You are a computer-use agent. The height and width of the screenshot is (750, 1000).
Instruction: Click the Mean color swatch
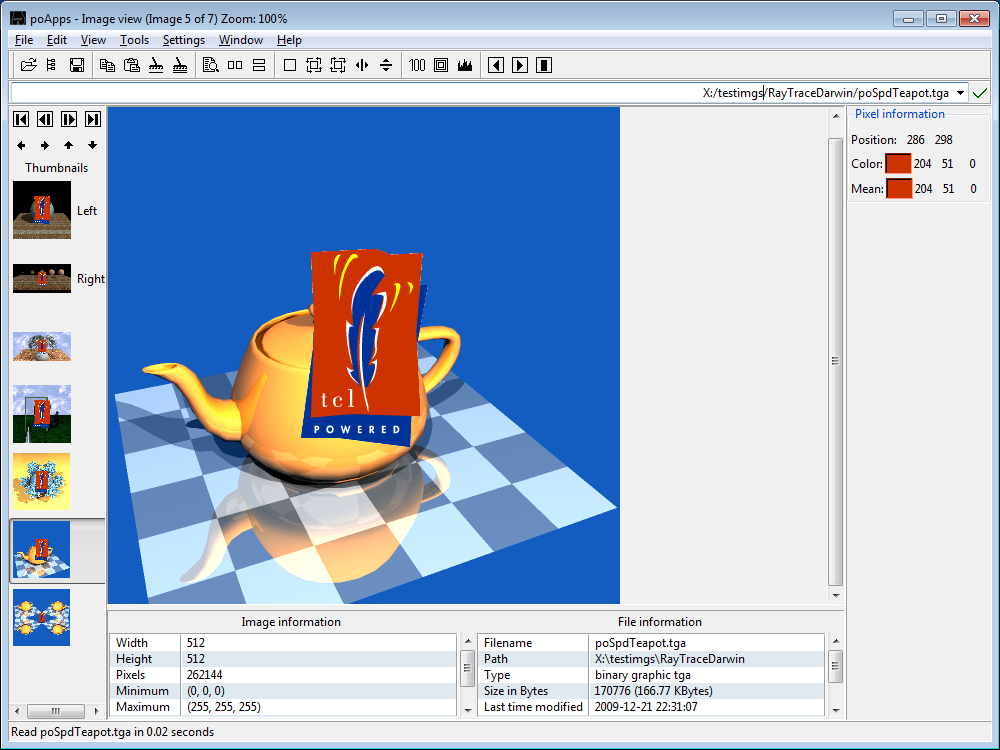pos(899,188)
